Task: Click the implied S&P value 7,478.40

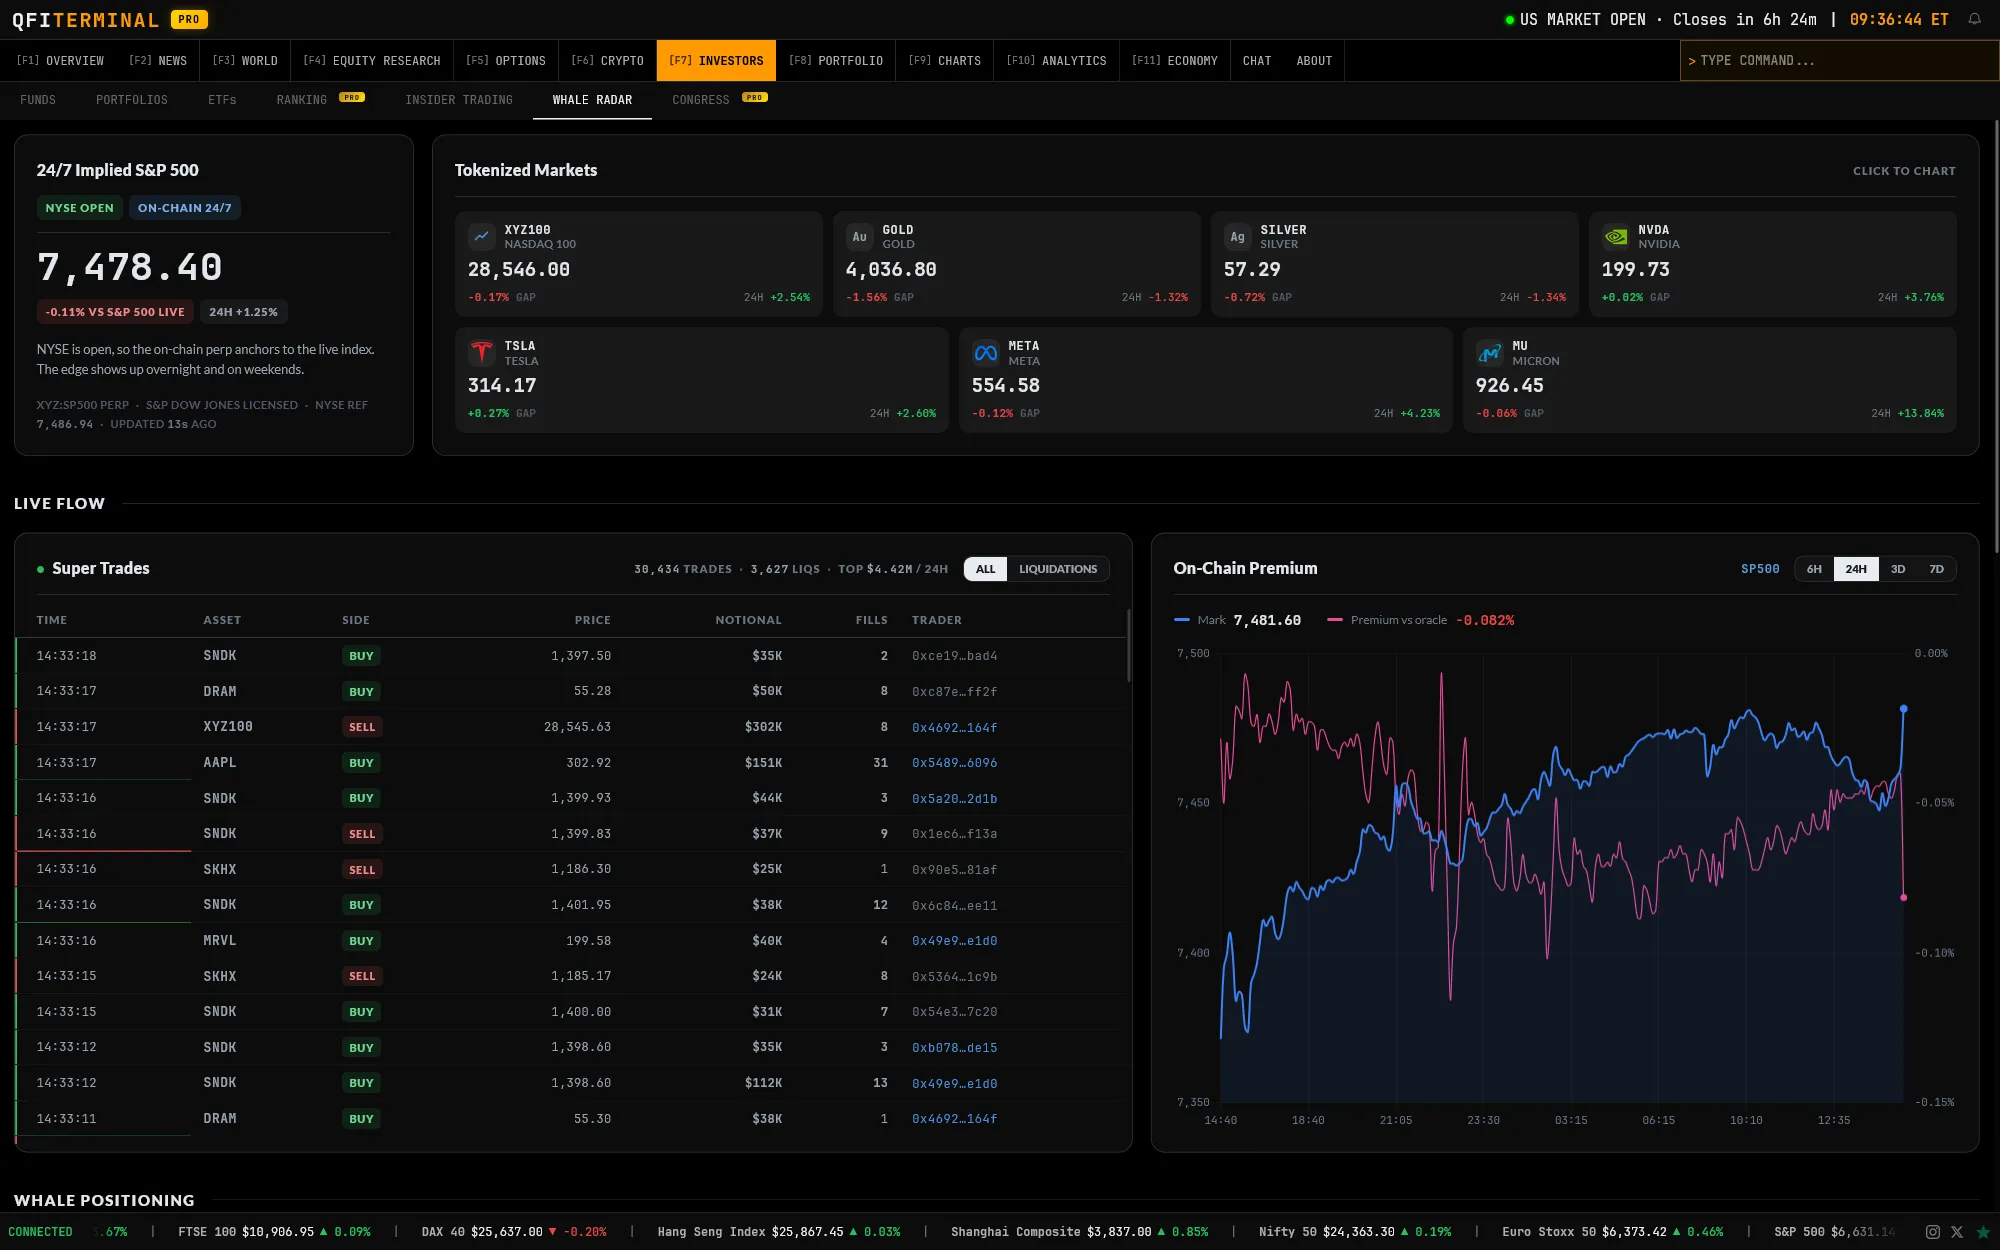Action: coord(130,267)
